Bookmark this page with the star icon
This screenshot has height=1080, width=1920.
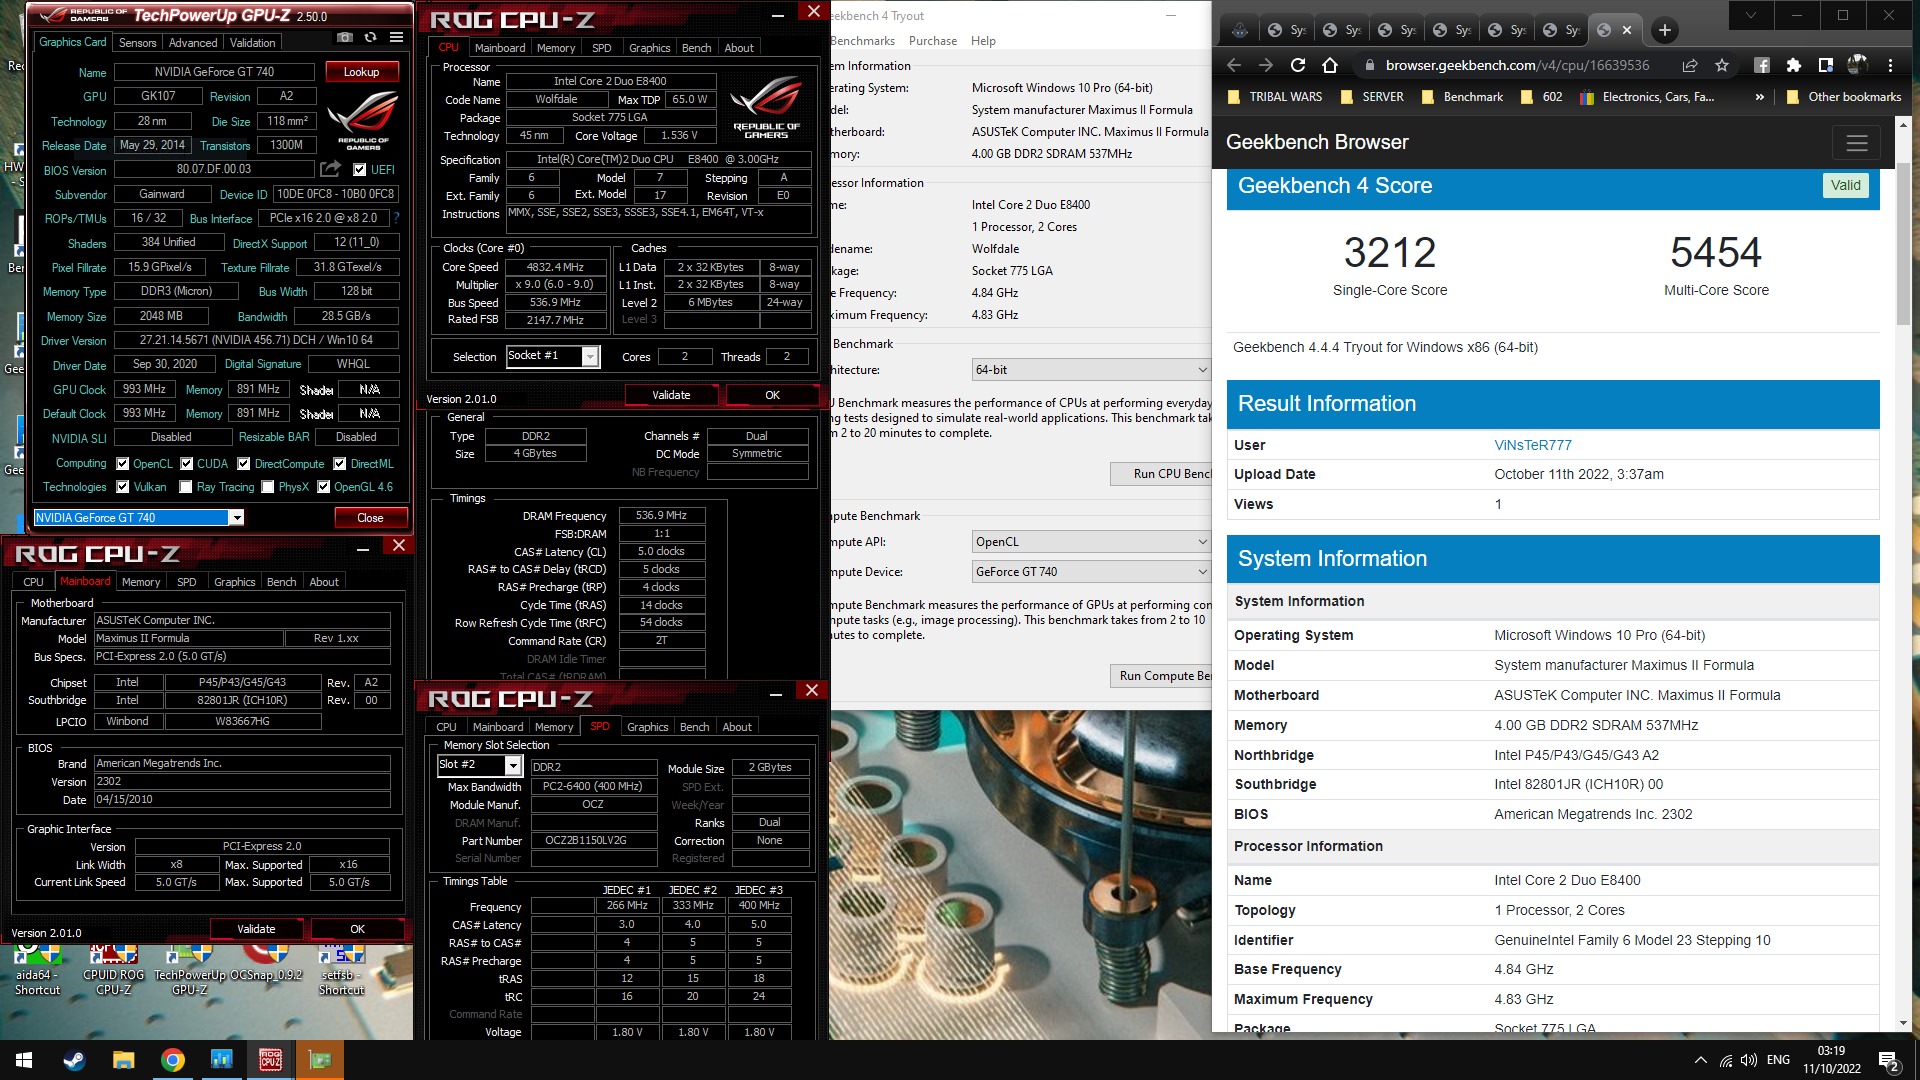pyautogui.click(x=1722, y=65)
